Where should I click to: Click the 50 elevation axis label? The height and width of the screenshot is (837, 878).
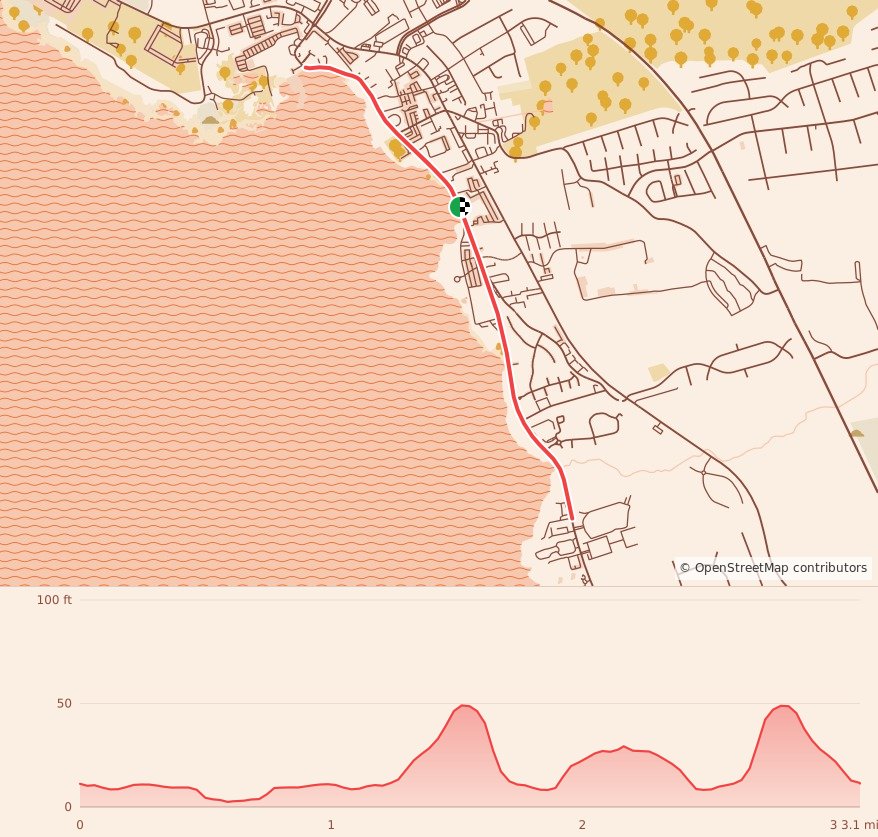tap(64, 704)
